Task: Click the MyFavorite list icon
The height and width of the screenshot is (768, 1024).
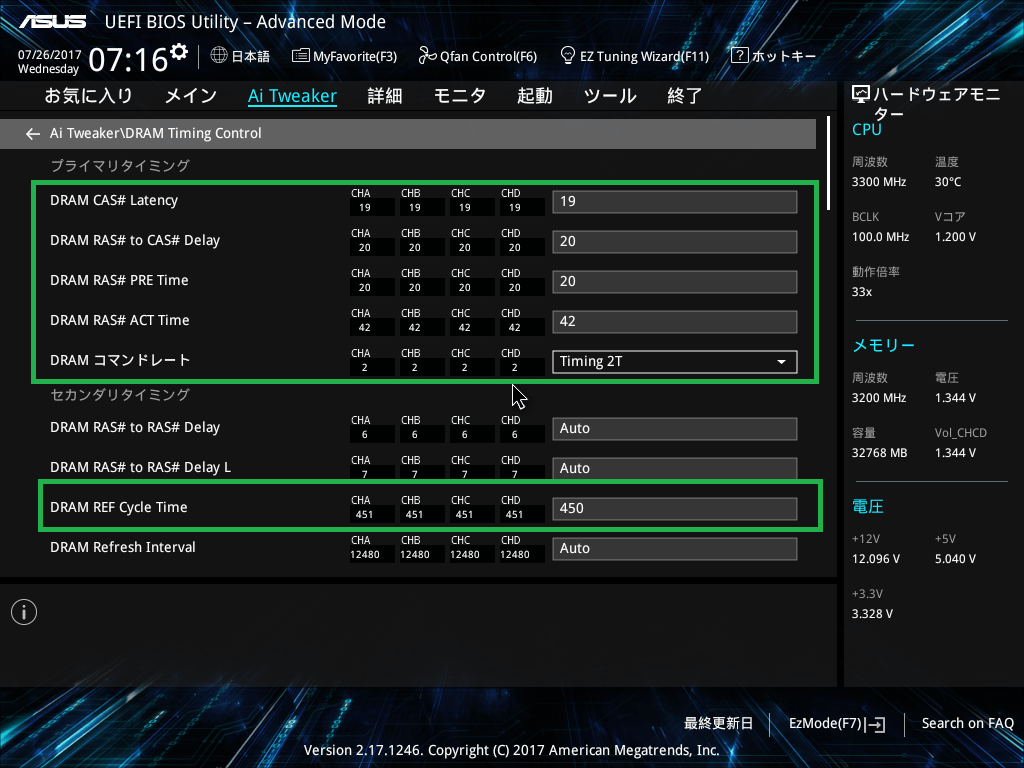Action: (300, 56)
